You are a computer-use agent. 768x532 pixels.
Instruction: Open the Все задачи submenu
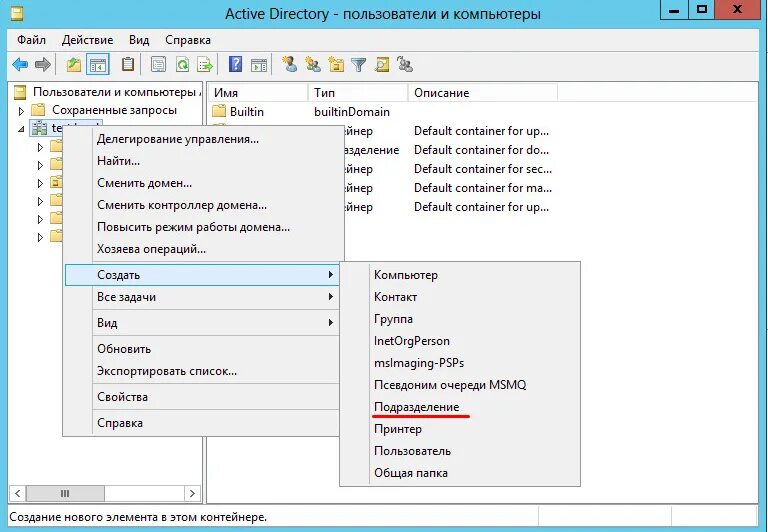pos(202,297)
